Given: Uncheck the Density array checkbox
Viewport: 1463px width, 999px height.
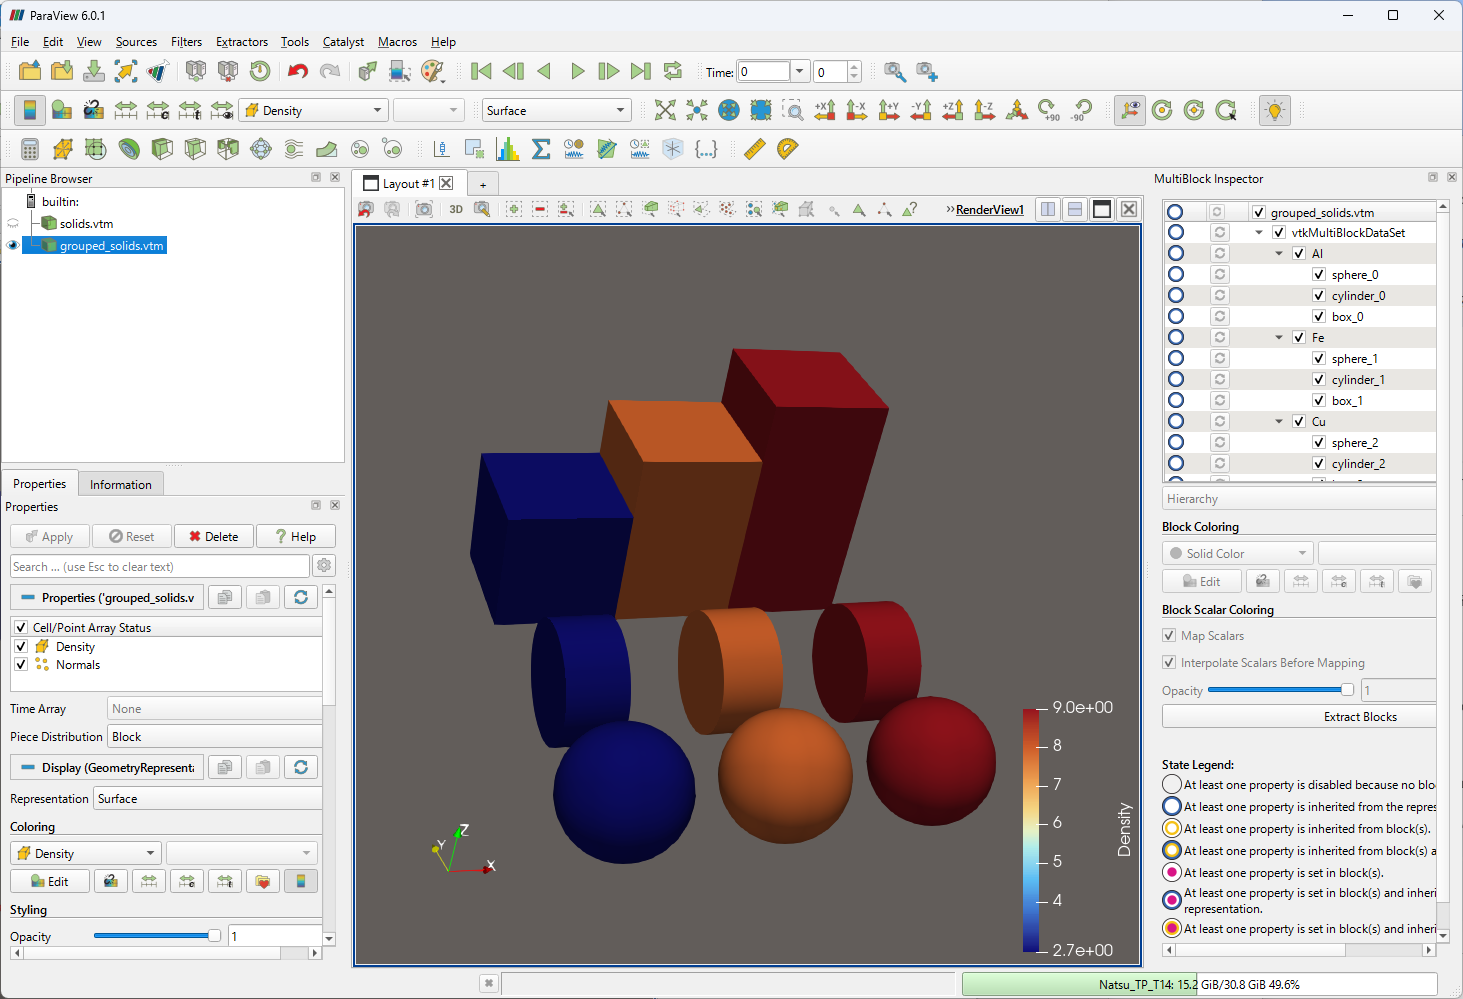Looking at the screenshot, I should [x=21, y=646].
